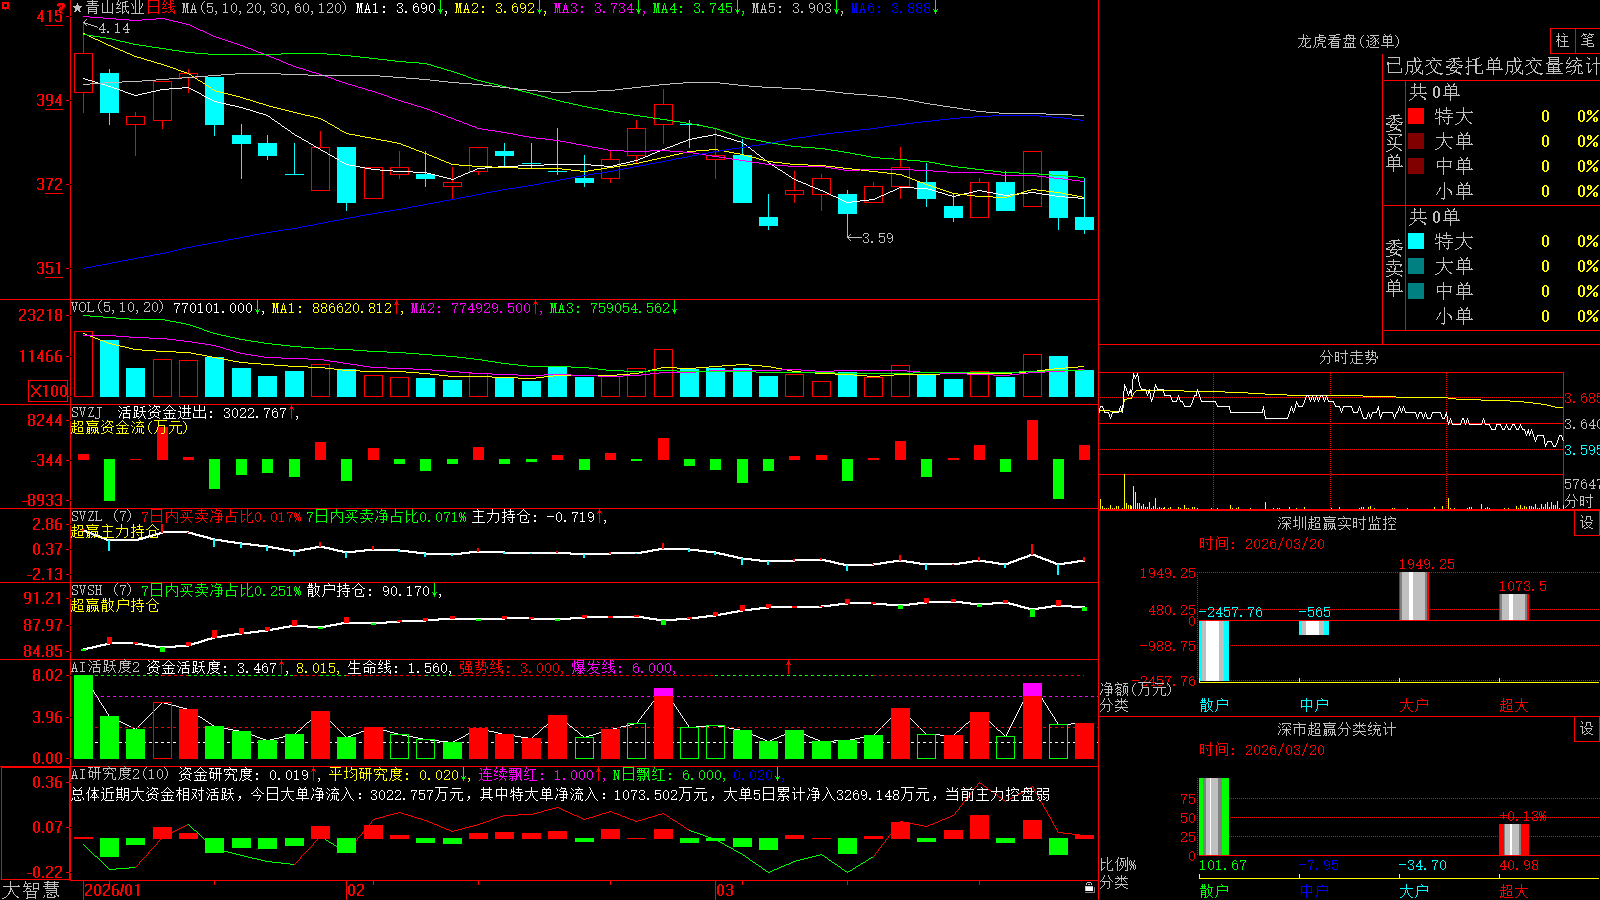Select 超大 category in 深市超赢分类统计

click(x=1514, y=890)
